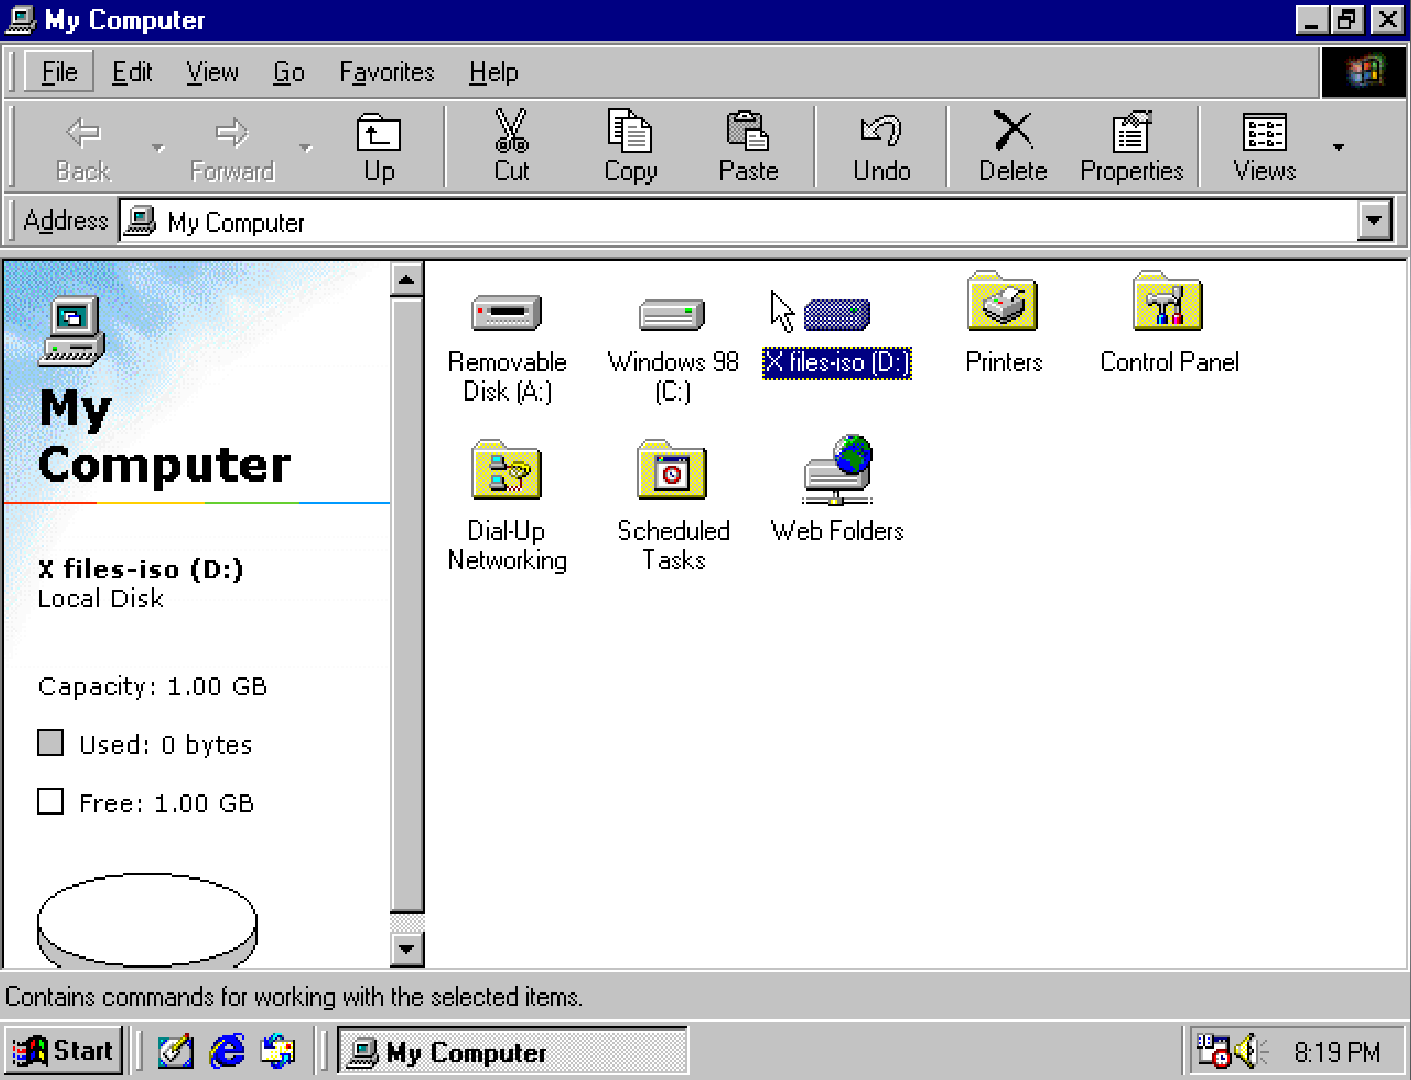This screenshot has height=1080, width=1411.
Task: Click the Used space gray legend box
Action: [50, 743]
